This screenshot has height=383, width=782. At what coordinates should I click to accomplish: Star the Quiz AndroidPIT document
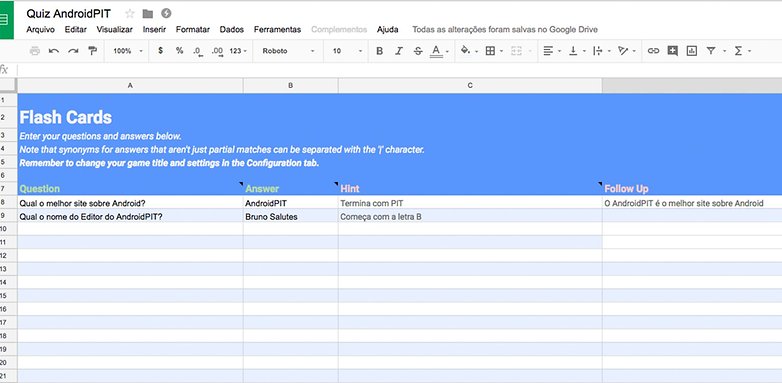tap(130, 14)
